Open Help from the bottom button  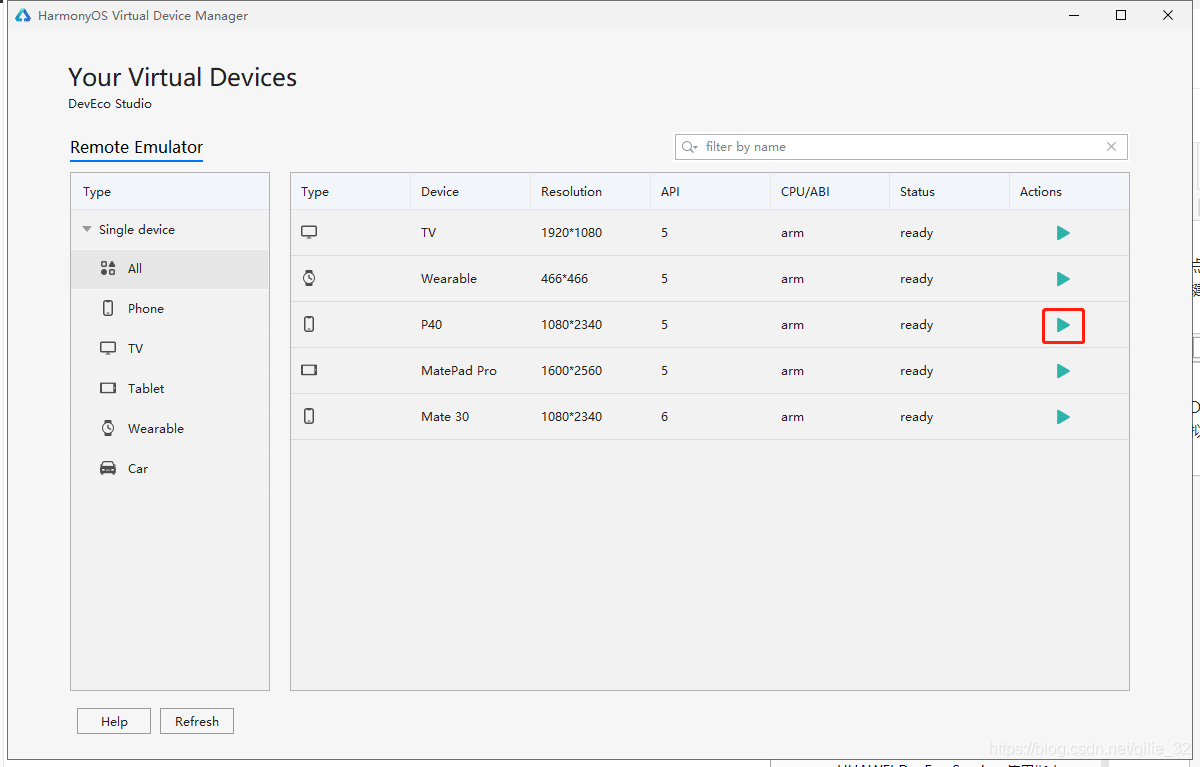(x=114, y=721)
